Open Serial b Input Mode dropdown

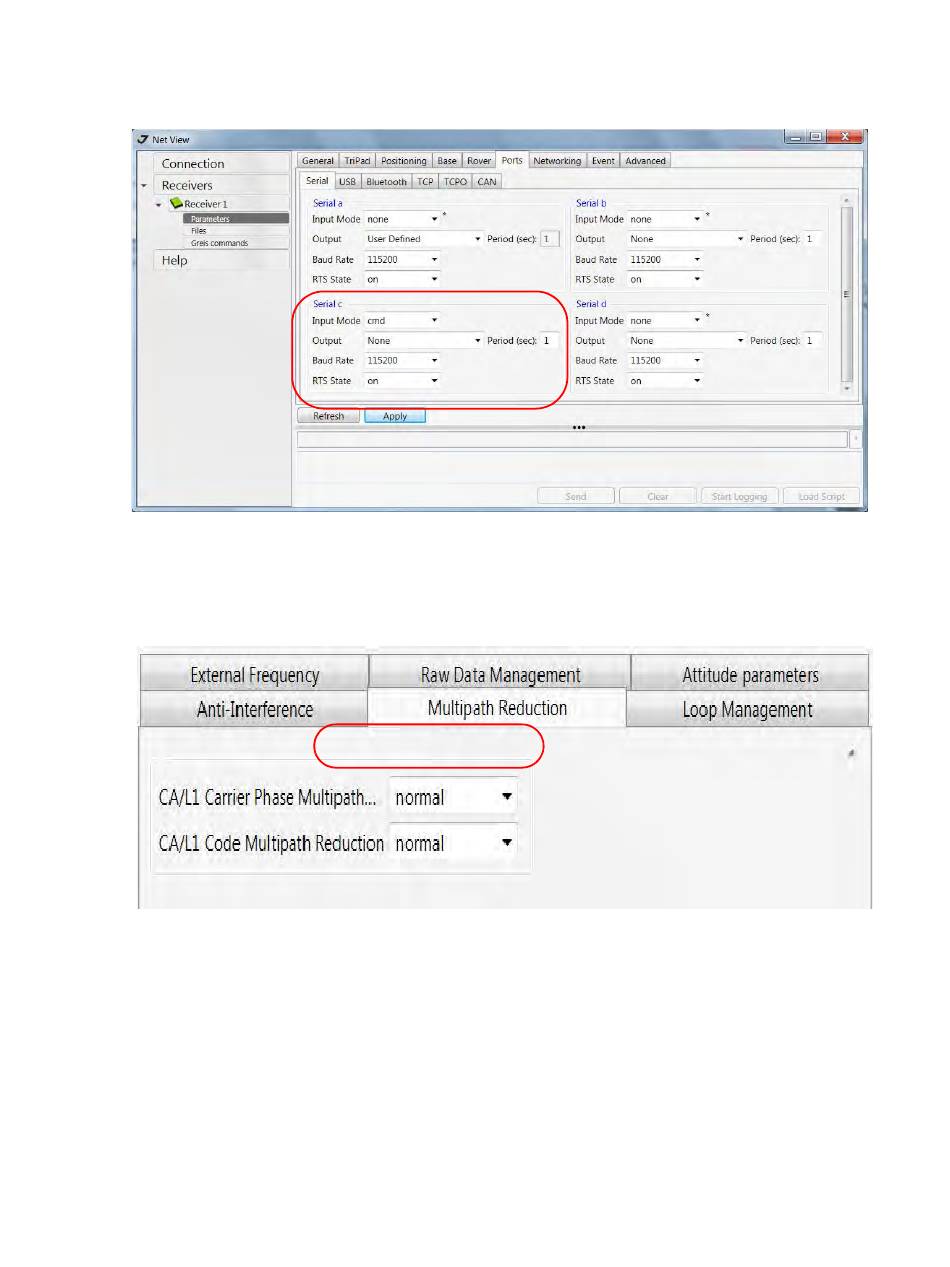pos(665,219)
